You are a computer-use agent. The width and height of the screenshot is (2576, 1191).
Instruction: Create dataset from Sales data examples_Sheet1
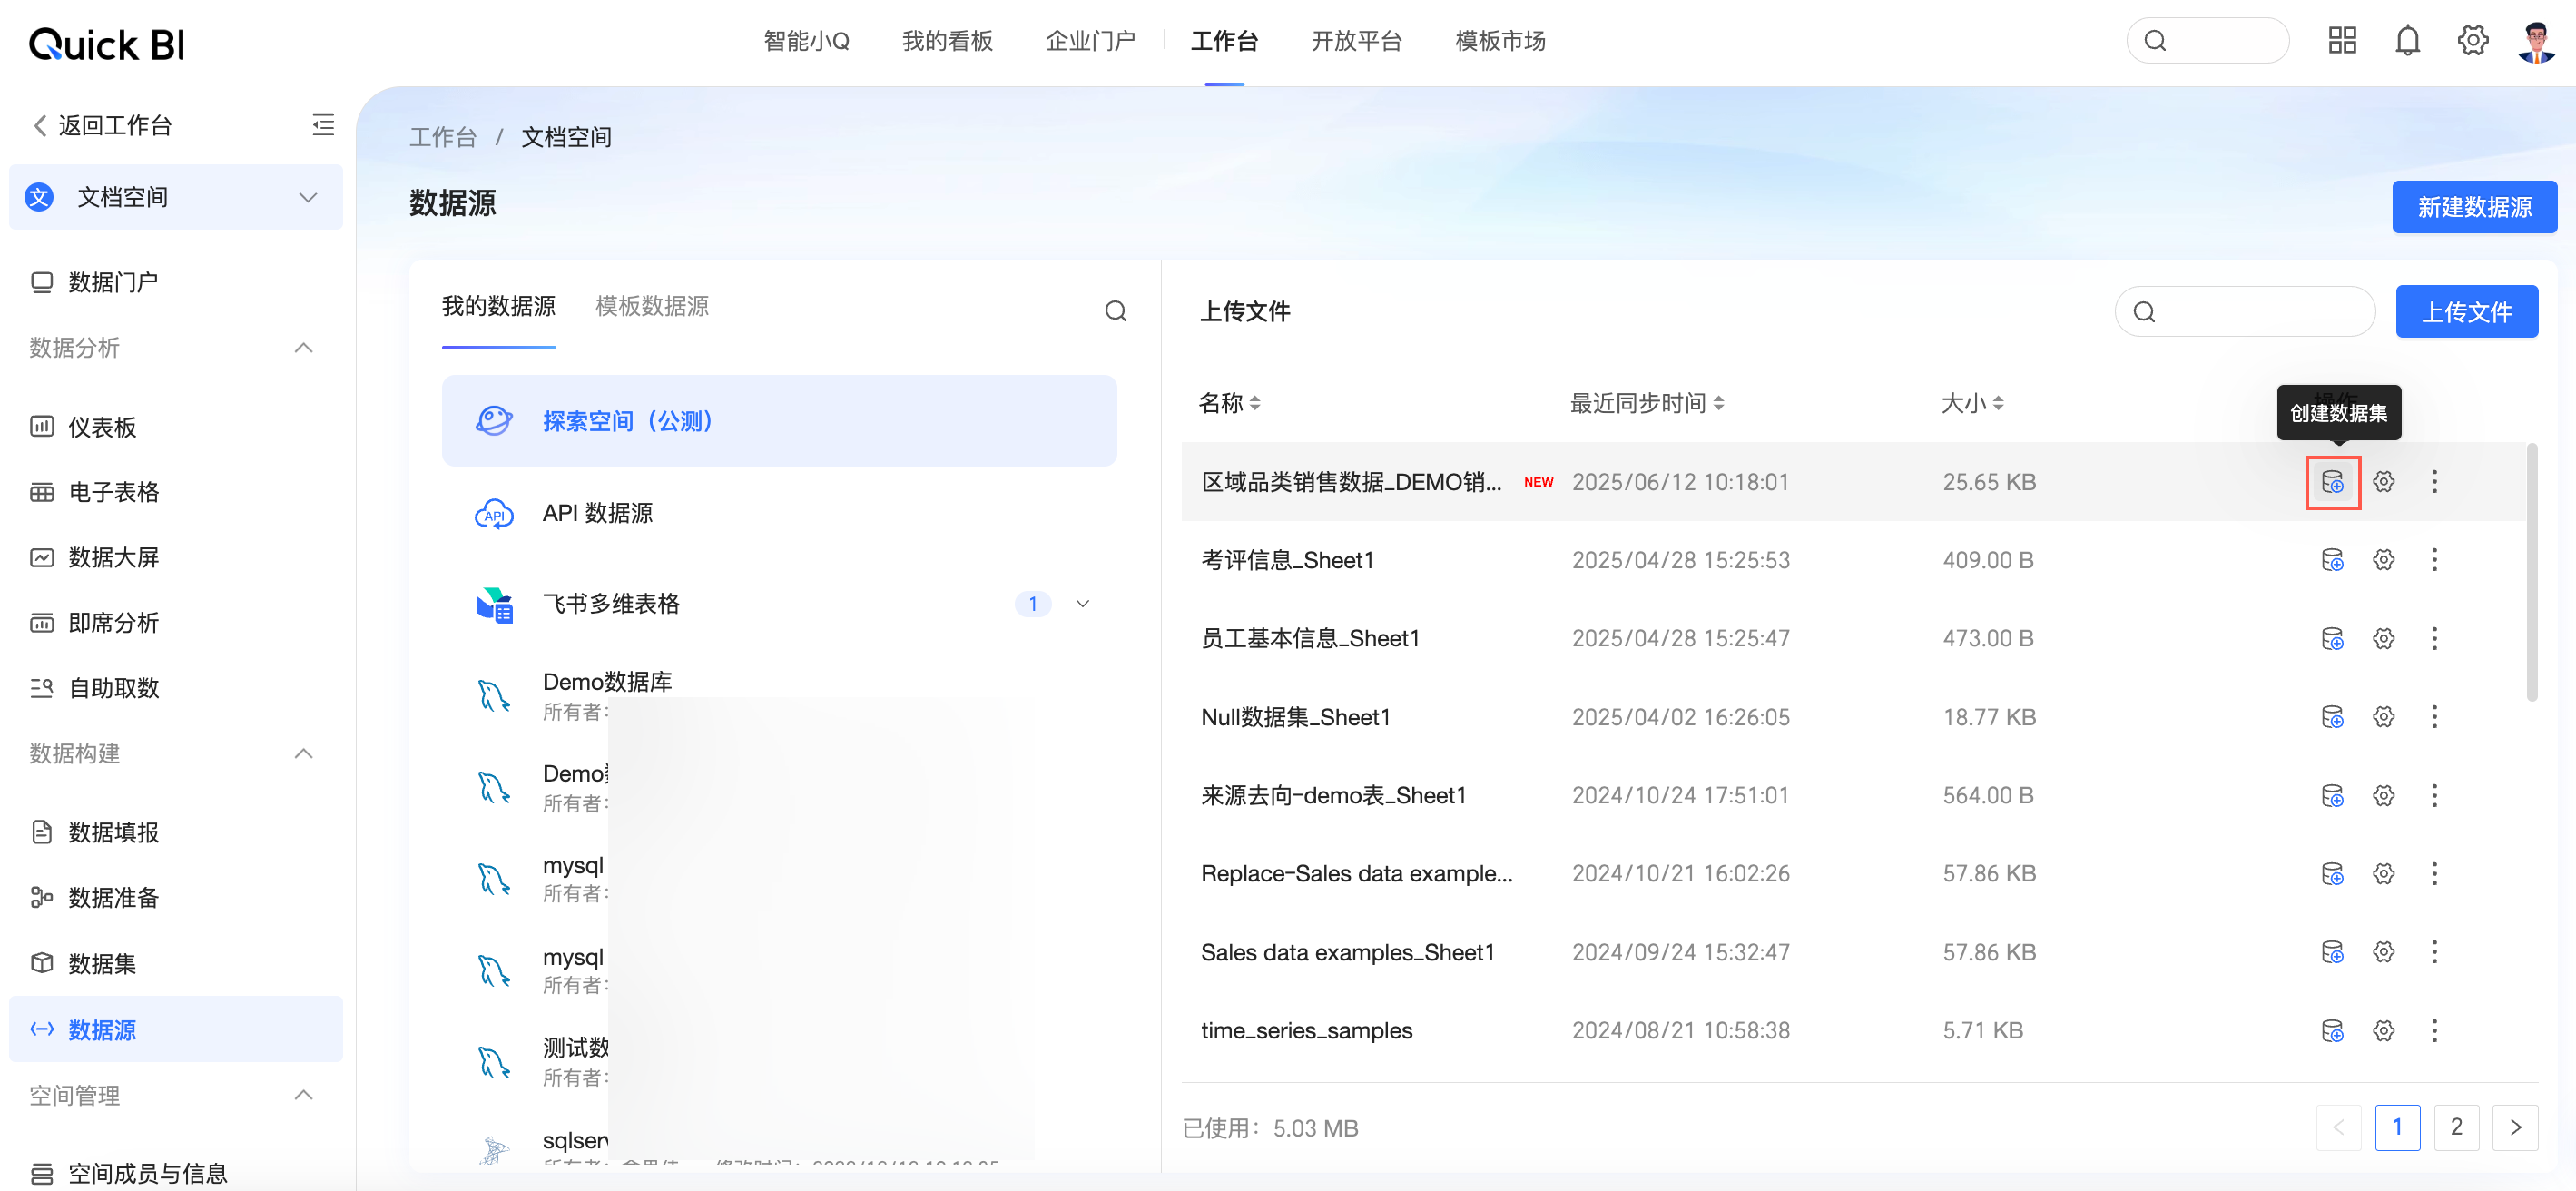coord(2332,952)
